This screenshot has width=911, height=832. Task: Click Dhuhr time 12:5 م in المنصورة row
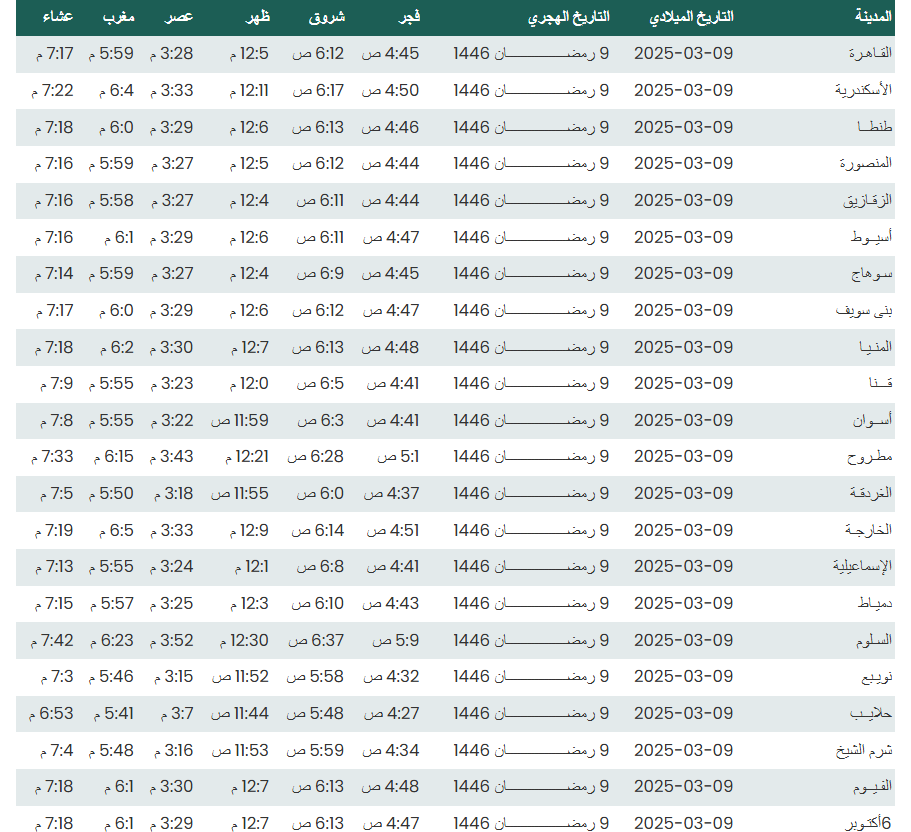click(249, 163)
